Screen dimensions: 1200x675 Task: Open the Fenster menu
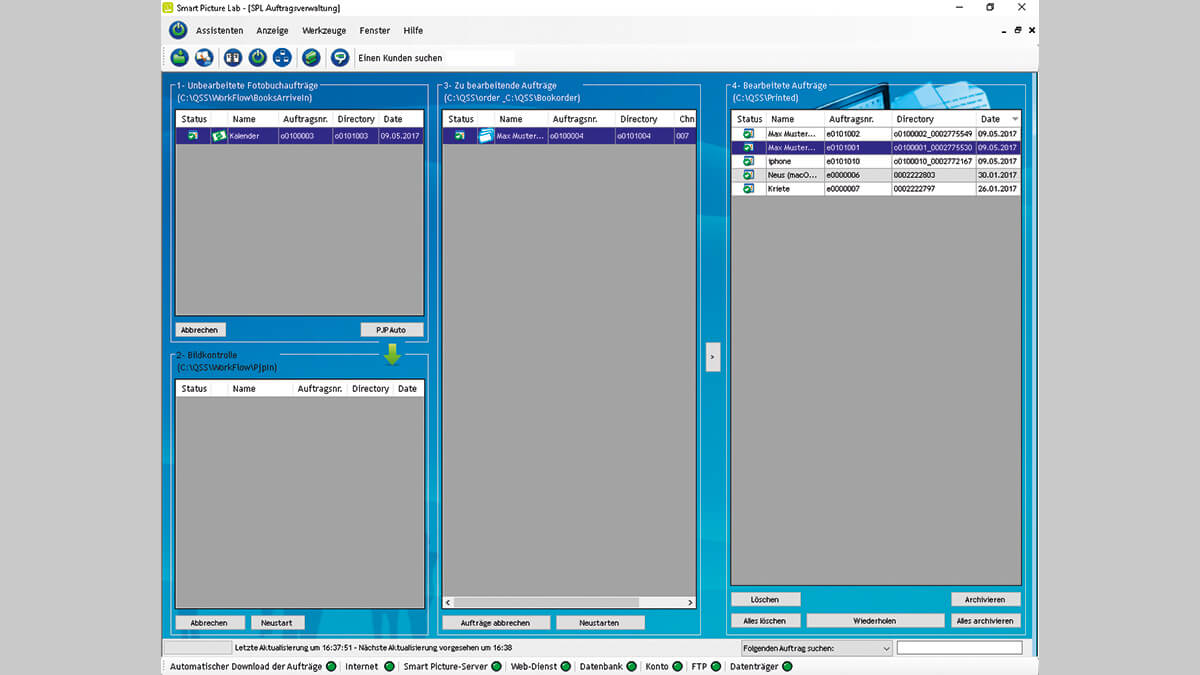(375, 31)
